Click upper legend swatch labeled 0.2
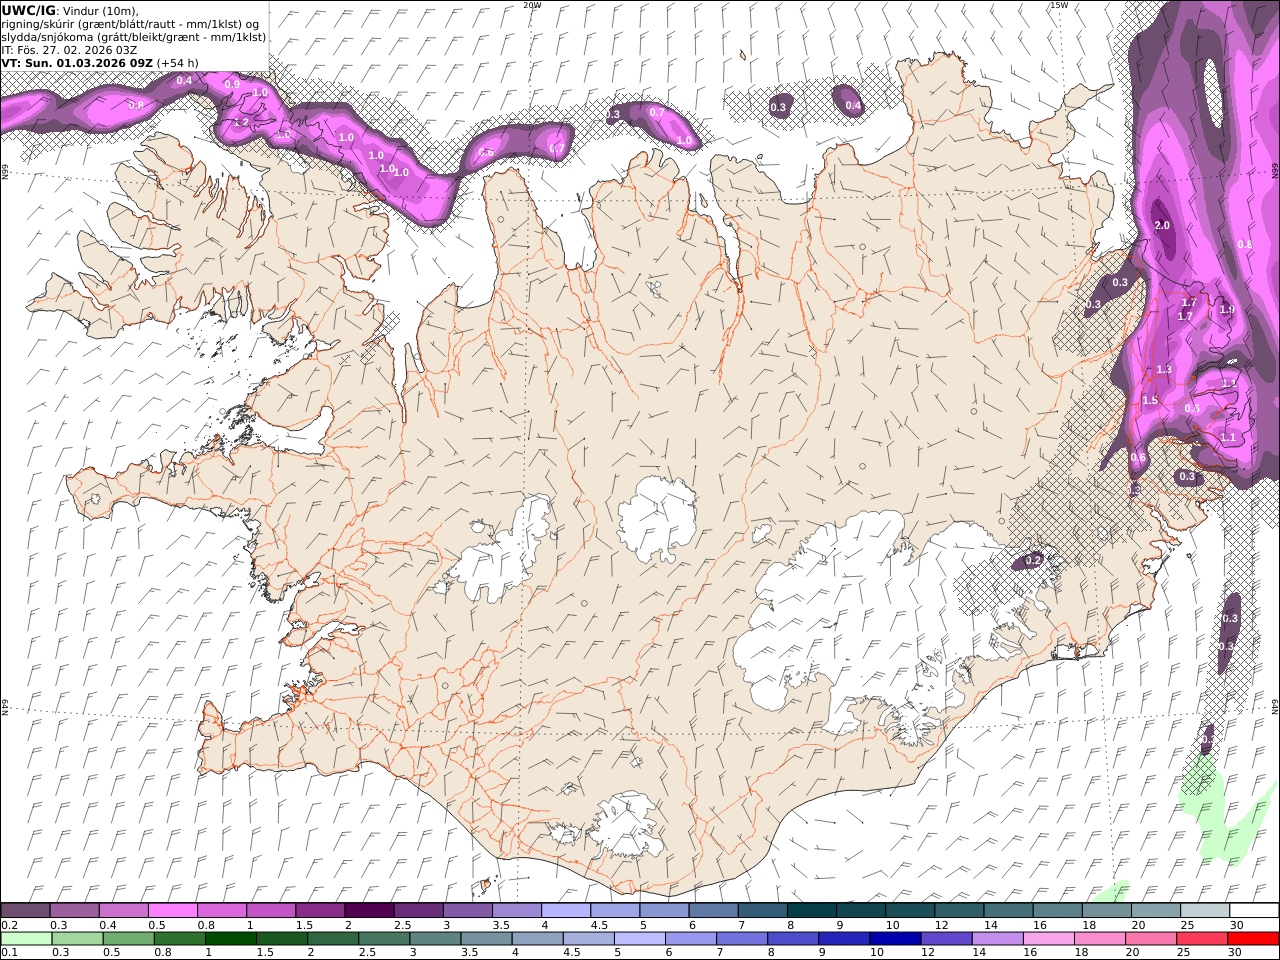1280x960 pixels. point(25,911)
